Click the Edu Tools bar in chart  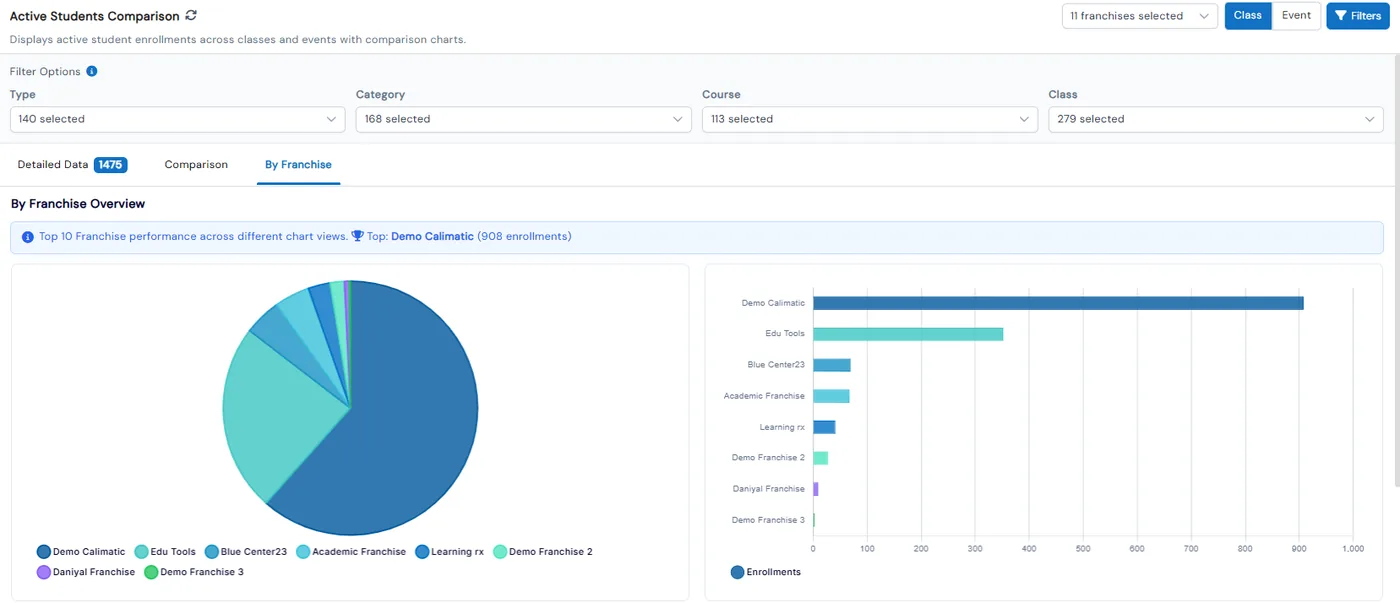(x=908, y=334)
